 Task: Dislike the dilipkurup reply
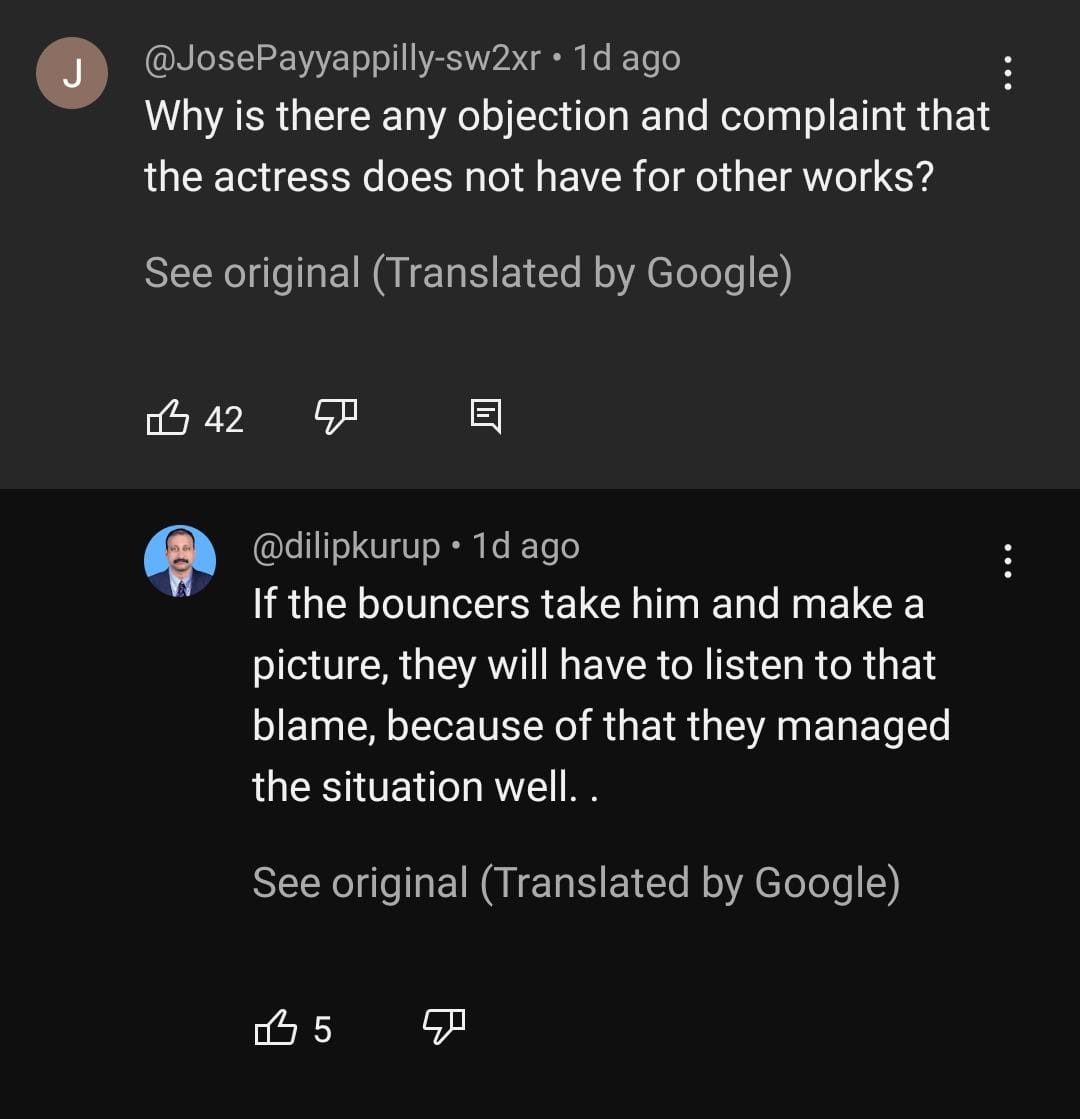444,1024
